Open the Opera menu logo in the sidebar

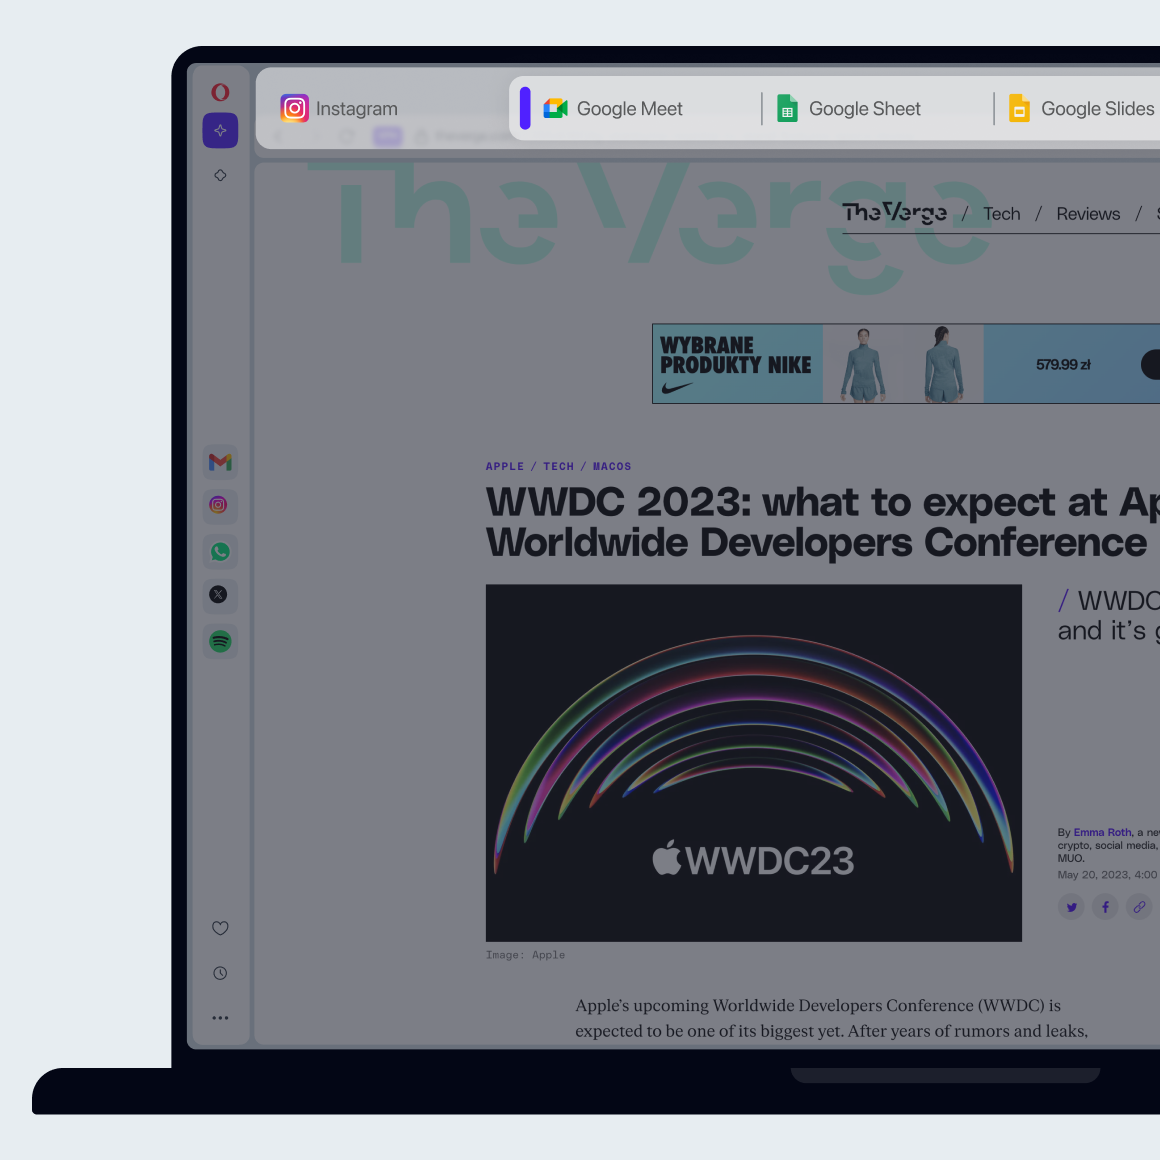tap(220, 92)
